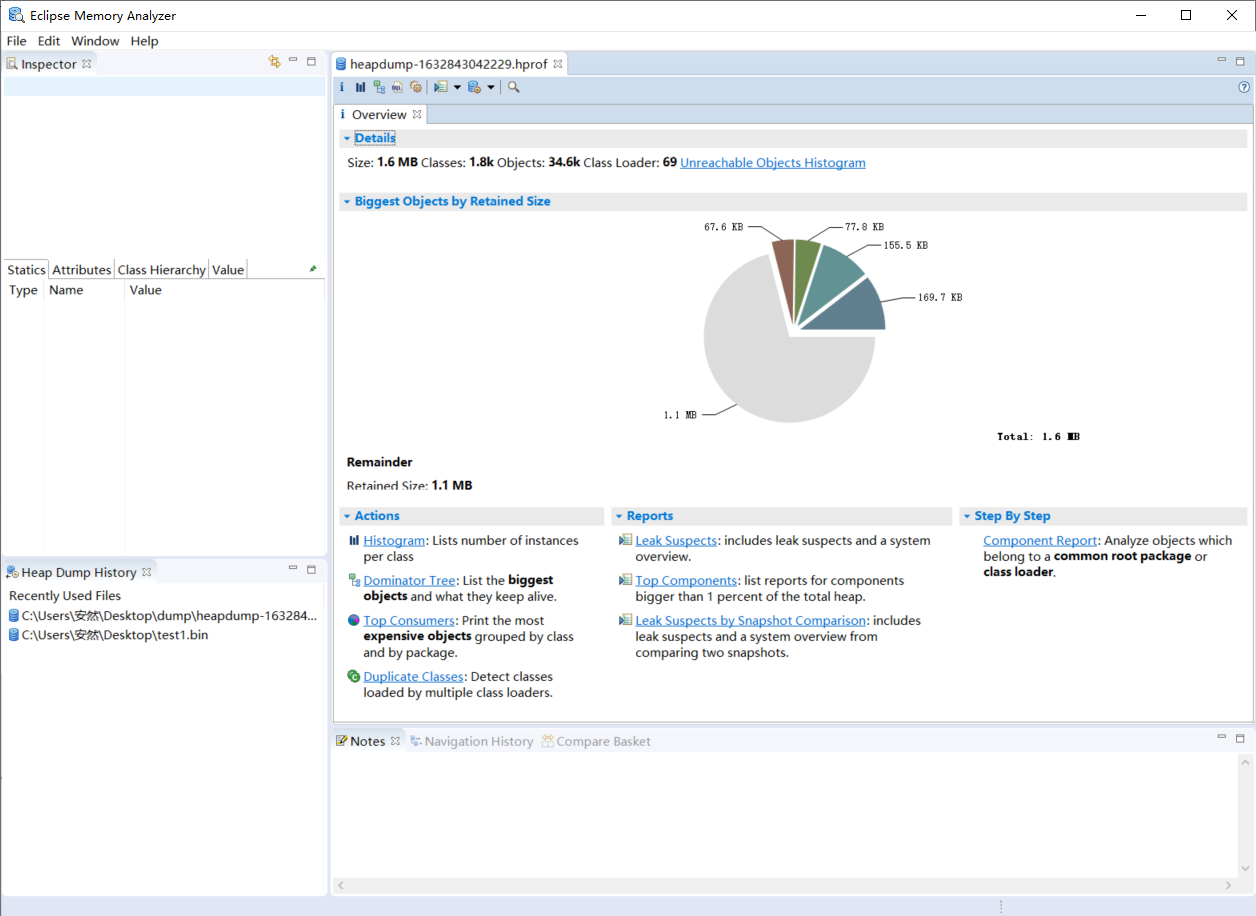Open the File menu
1256x916 pixels.
(x=17, y=41)
